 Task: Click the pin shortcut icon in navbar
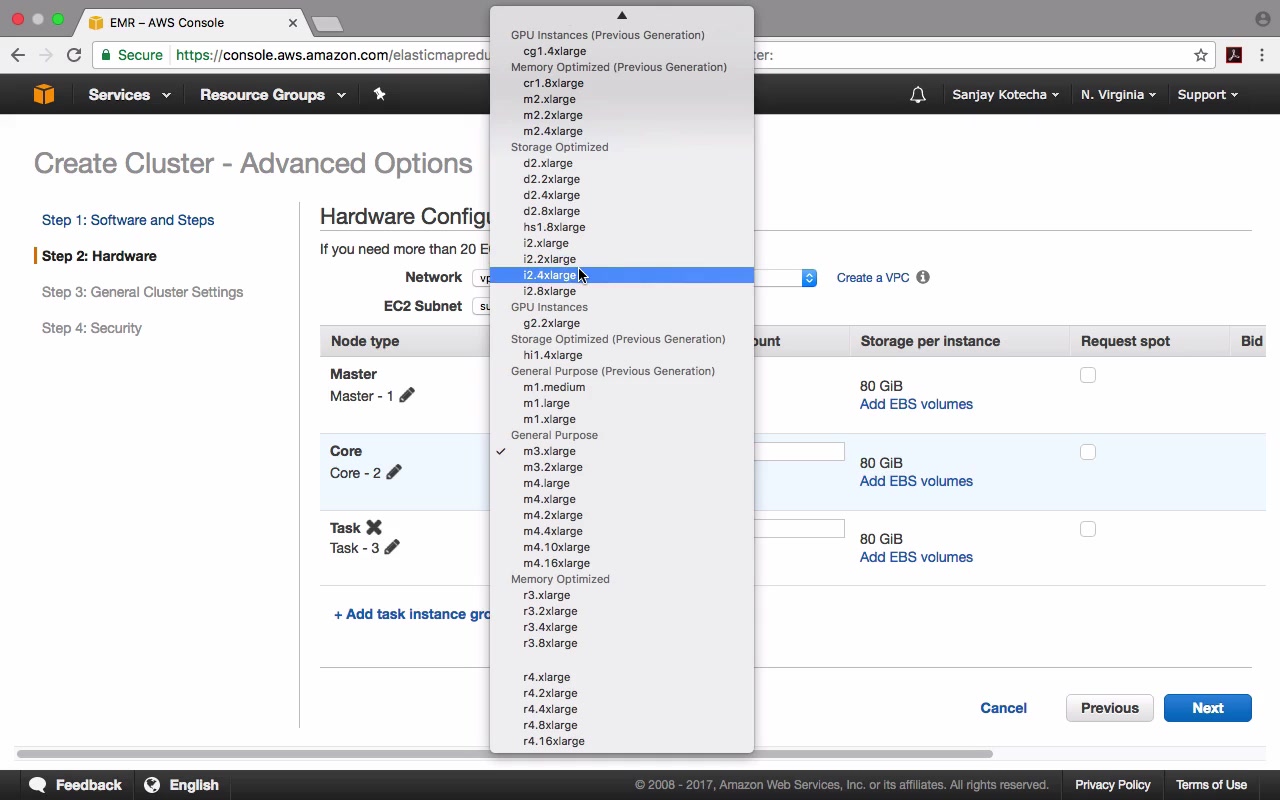(379, 94)
